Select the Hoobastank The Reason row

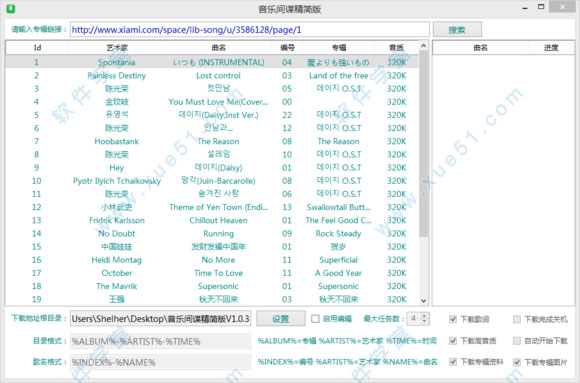[212, 141]
